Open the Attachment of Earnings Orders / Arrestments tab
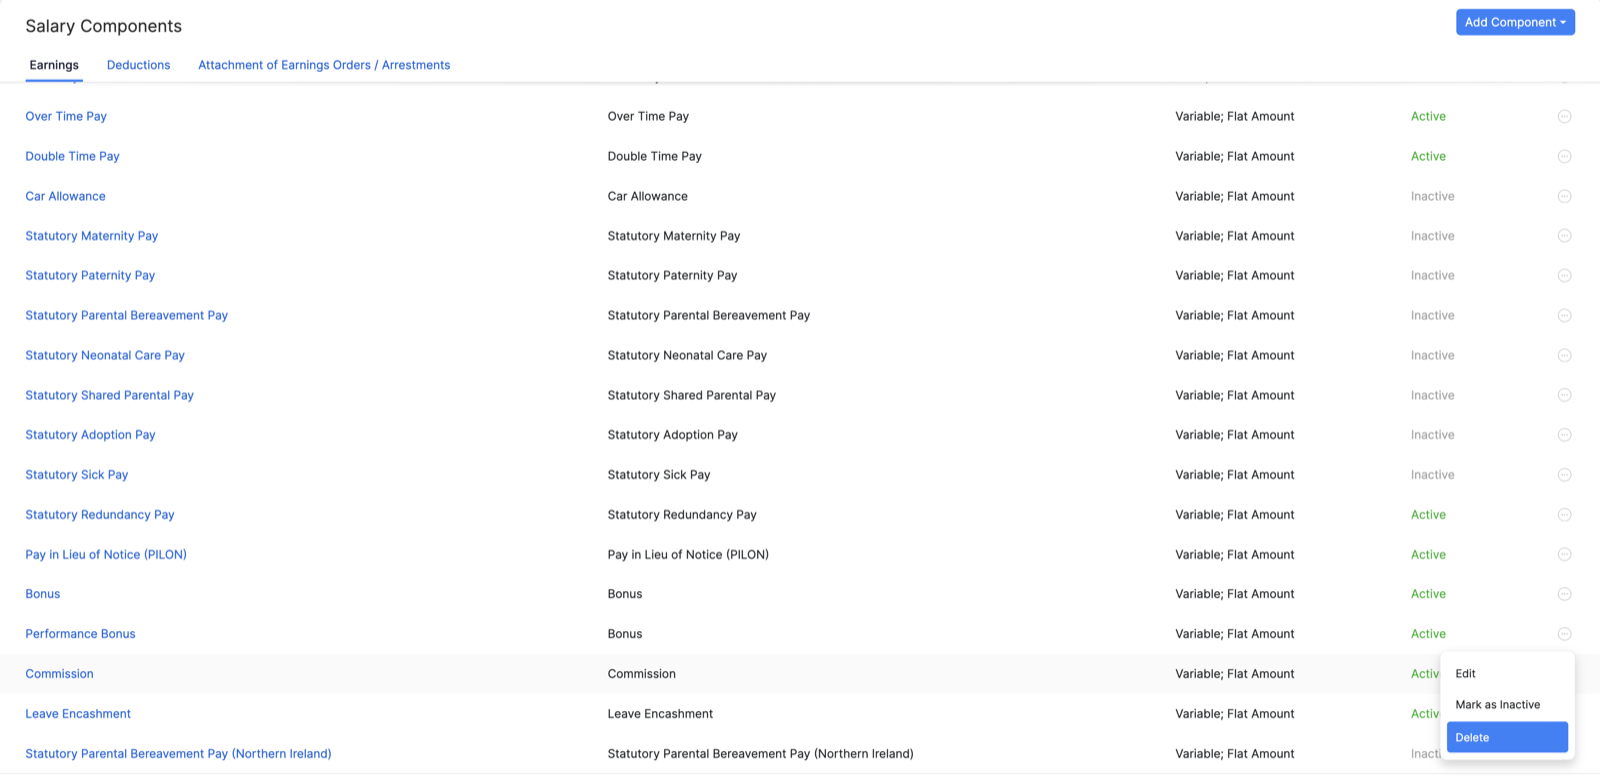This screenshot has width=1600, height=780. [324, 65]
